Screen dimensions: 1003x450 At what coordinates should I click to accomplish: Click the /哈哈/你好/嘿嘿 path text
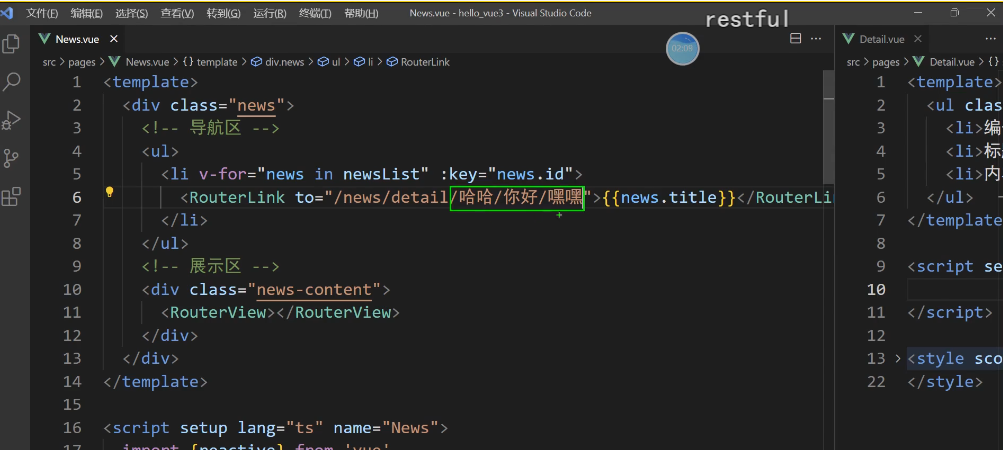517,197
